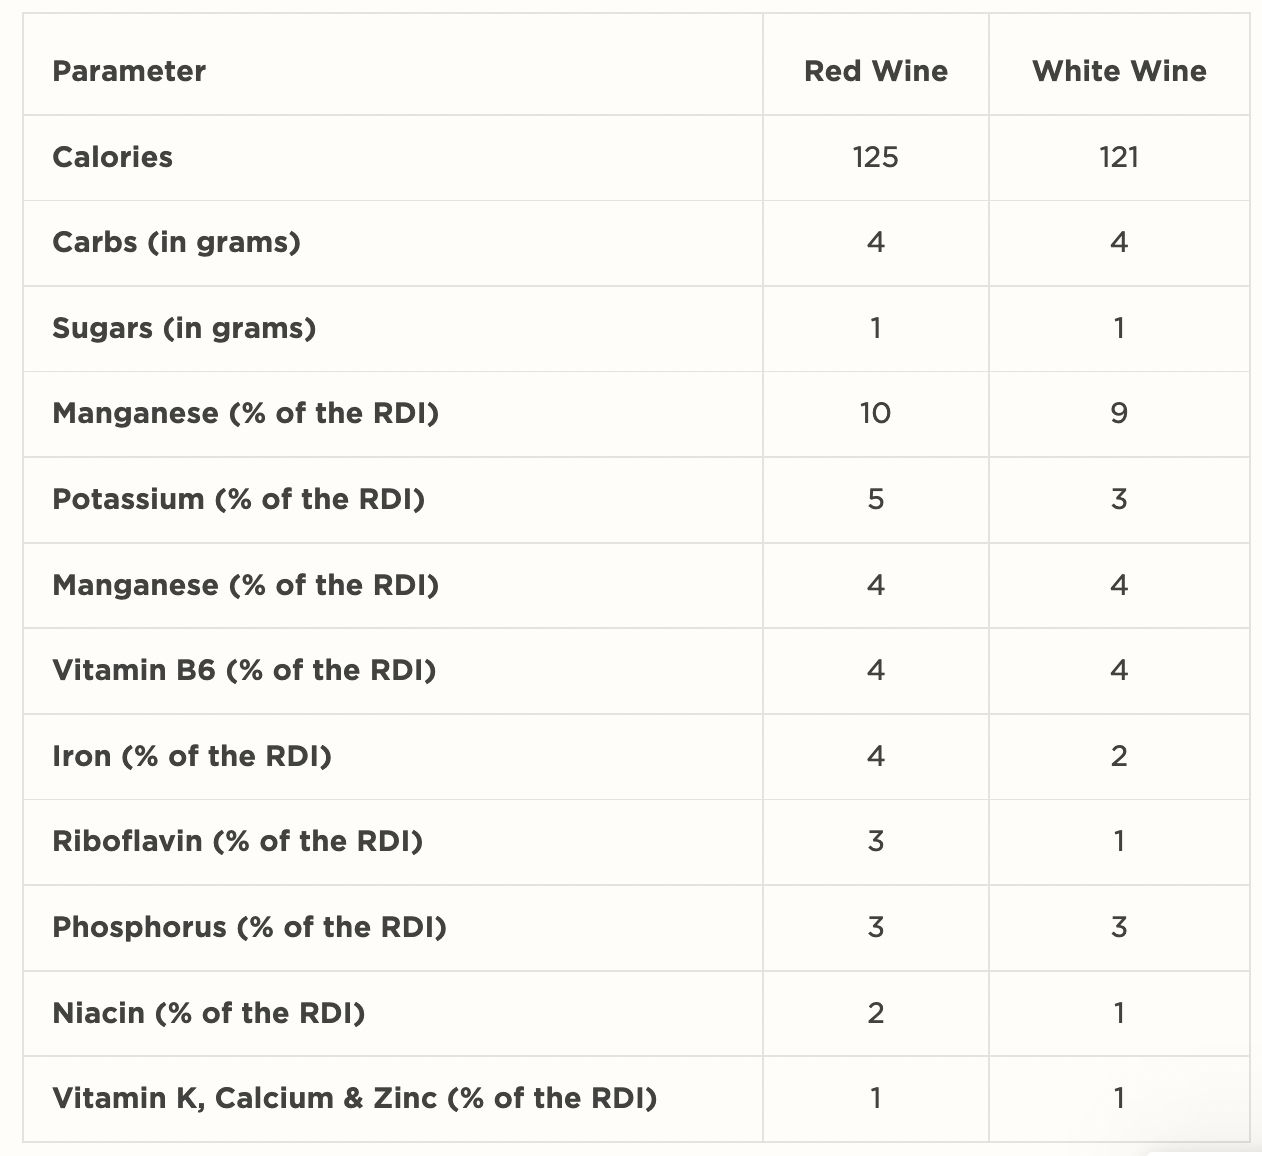Select the Phosphorus row label
This screenshot has width=1262, height=1156.
pyautogui.click(x=249, y=927)
